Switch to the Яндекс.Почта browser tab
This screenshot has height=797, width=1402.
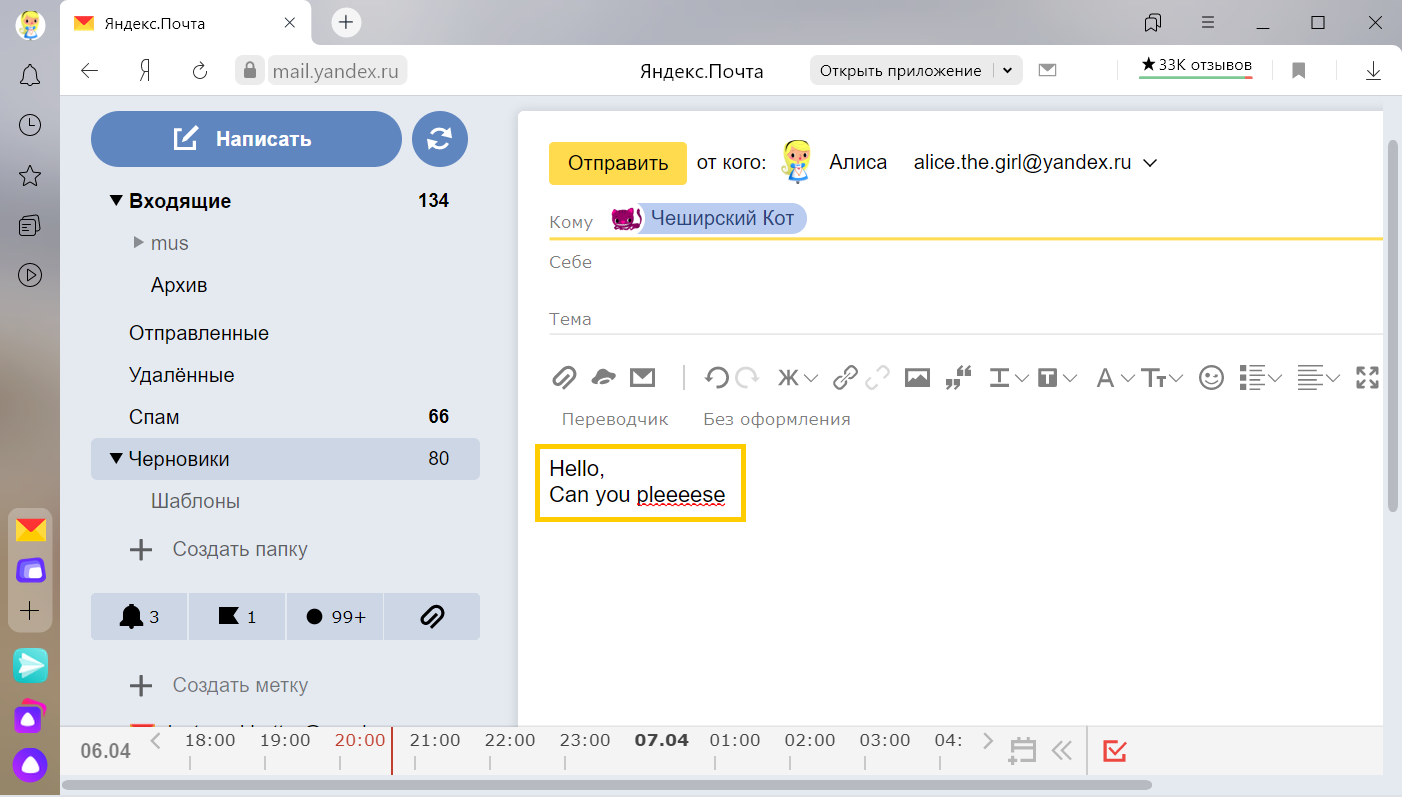[185, 22]
